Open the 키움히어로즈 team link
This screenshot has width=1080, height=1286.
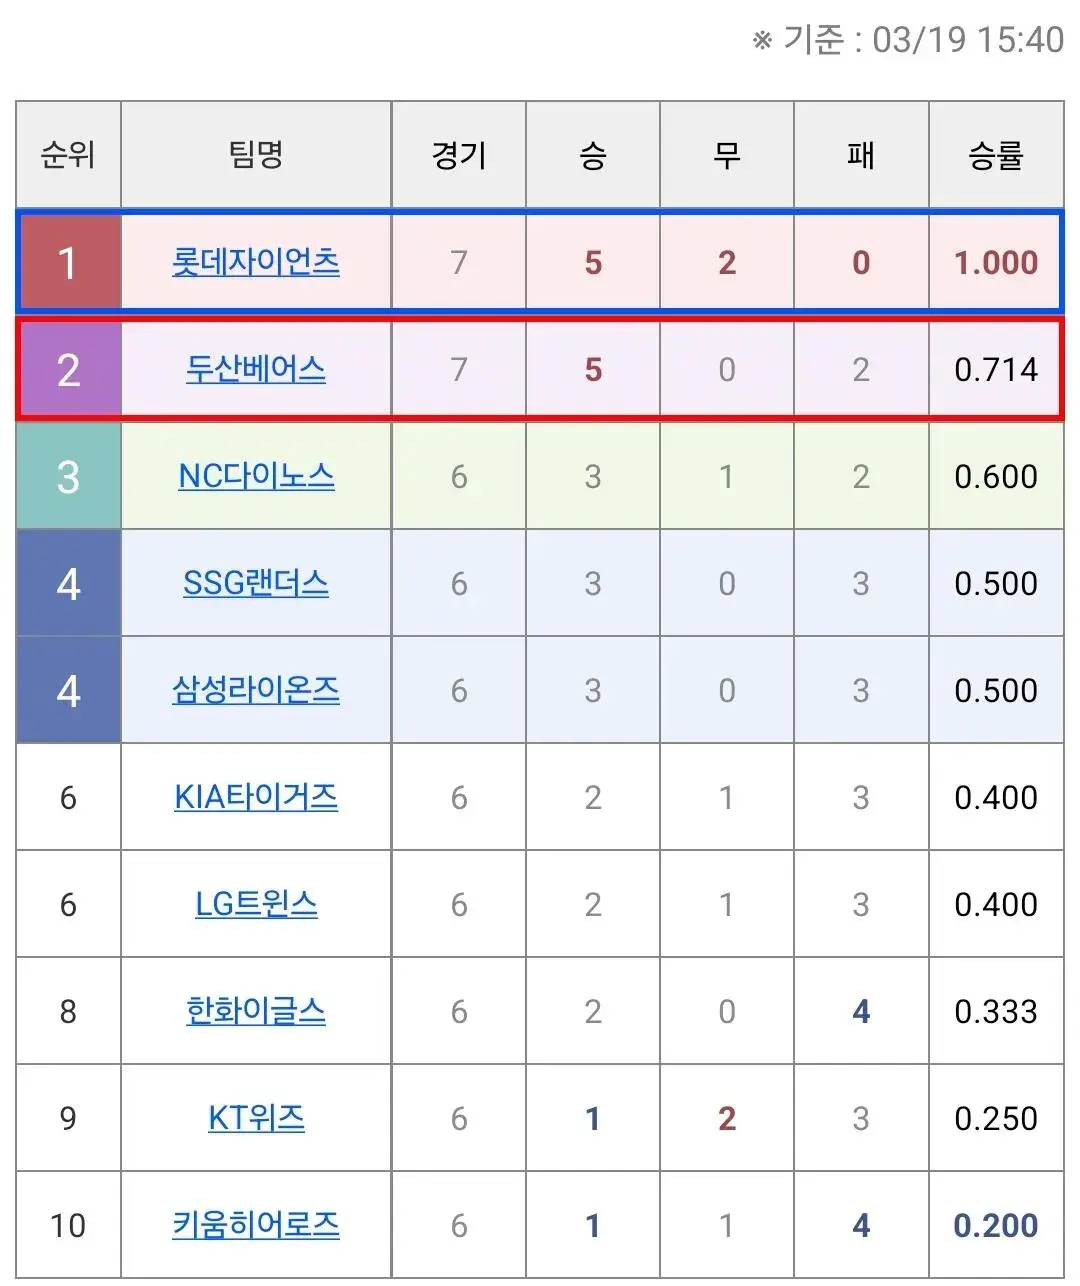pyautogui.click(x=255, y=1224)
